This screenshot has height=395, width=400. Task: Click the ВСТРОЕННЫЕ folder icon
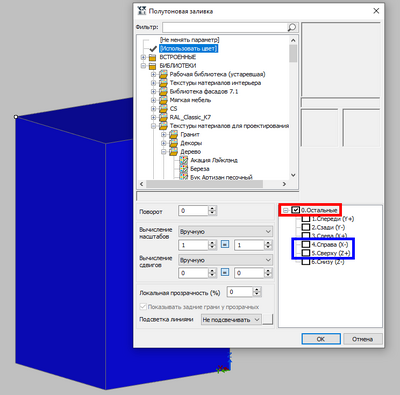pos(152,57)
